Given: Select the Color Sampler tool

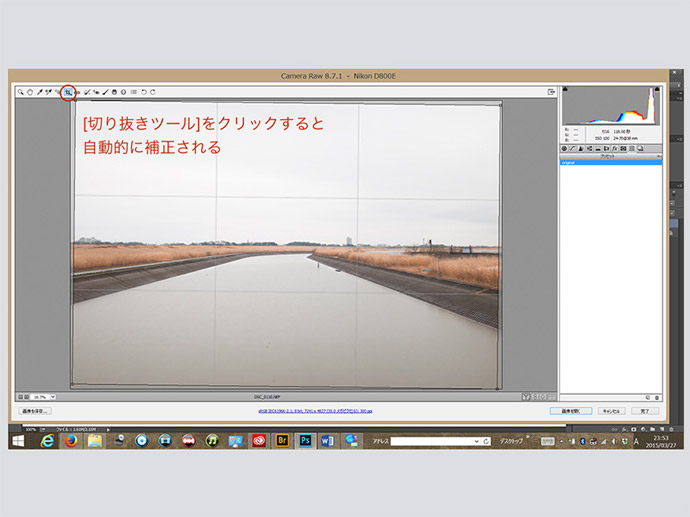Looking at the screenshot, I should point(48,92).
